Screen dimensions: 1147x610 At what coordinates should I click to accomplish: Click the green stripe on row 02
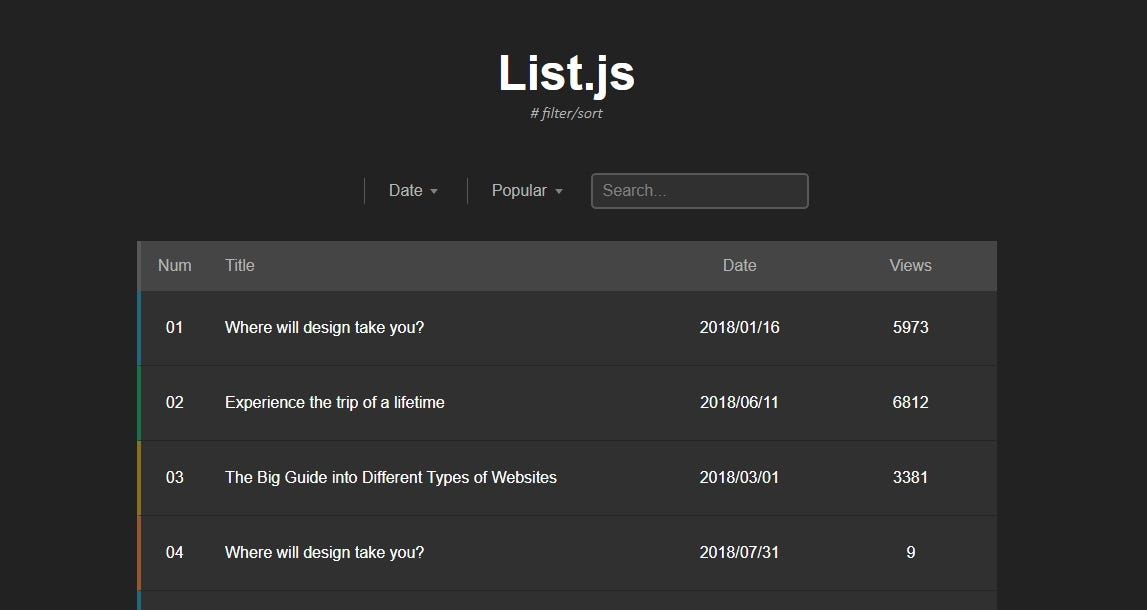(x=141, y=402)
